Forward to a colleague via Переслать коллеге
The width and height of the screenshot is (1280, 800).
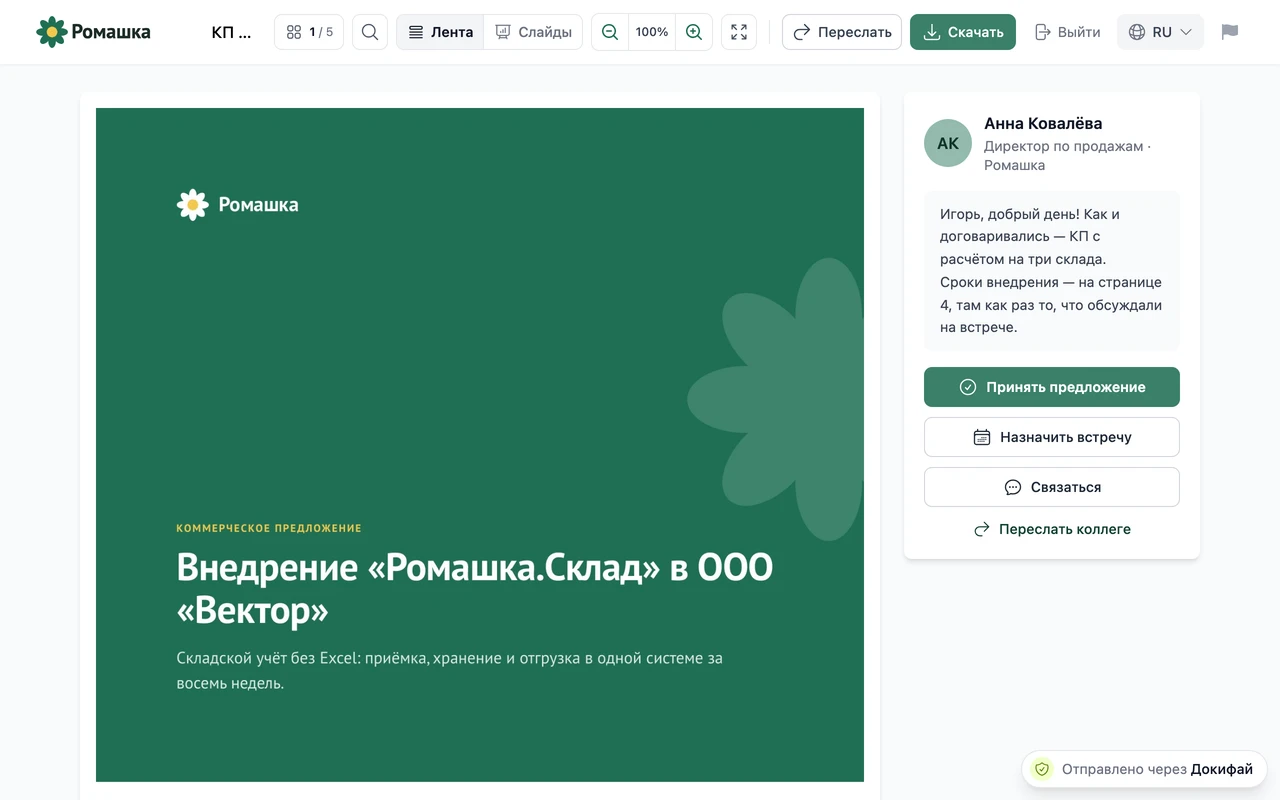[x=1052, y=529]
